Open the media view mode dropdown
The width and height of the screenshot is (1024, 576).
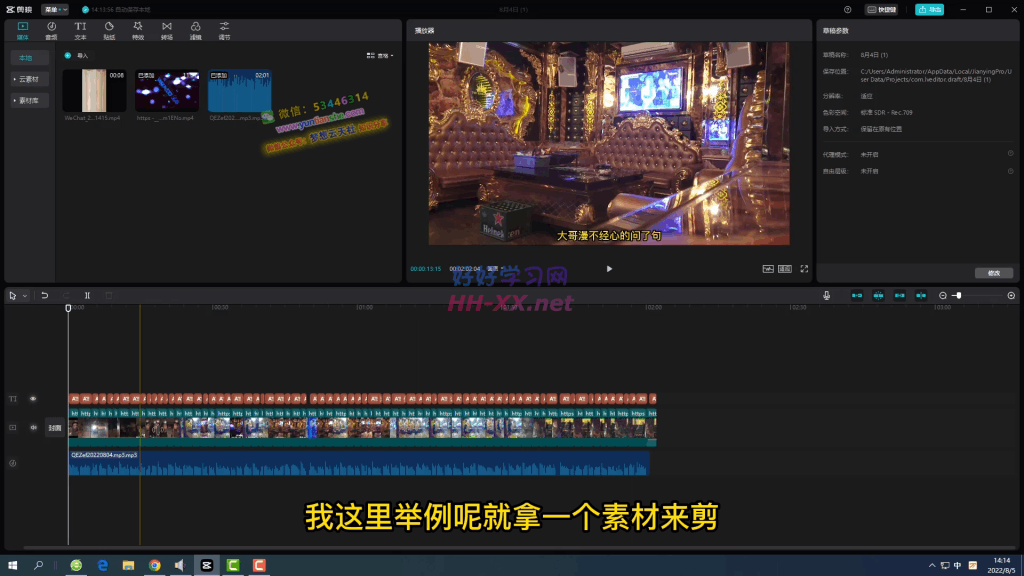380,56
